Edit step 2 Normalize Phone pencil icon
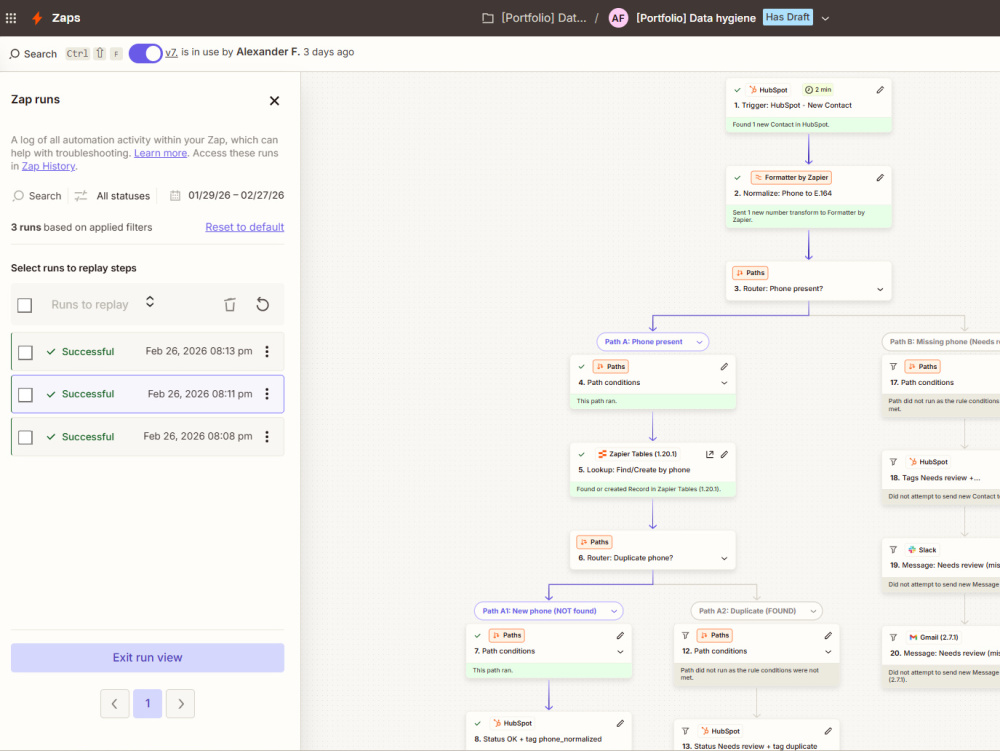Image resolution: width=1000 pixels, height=751 pixels. click(x=880, y=178)
